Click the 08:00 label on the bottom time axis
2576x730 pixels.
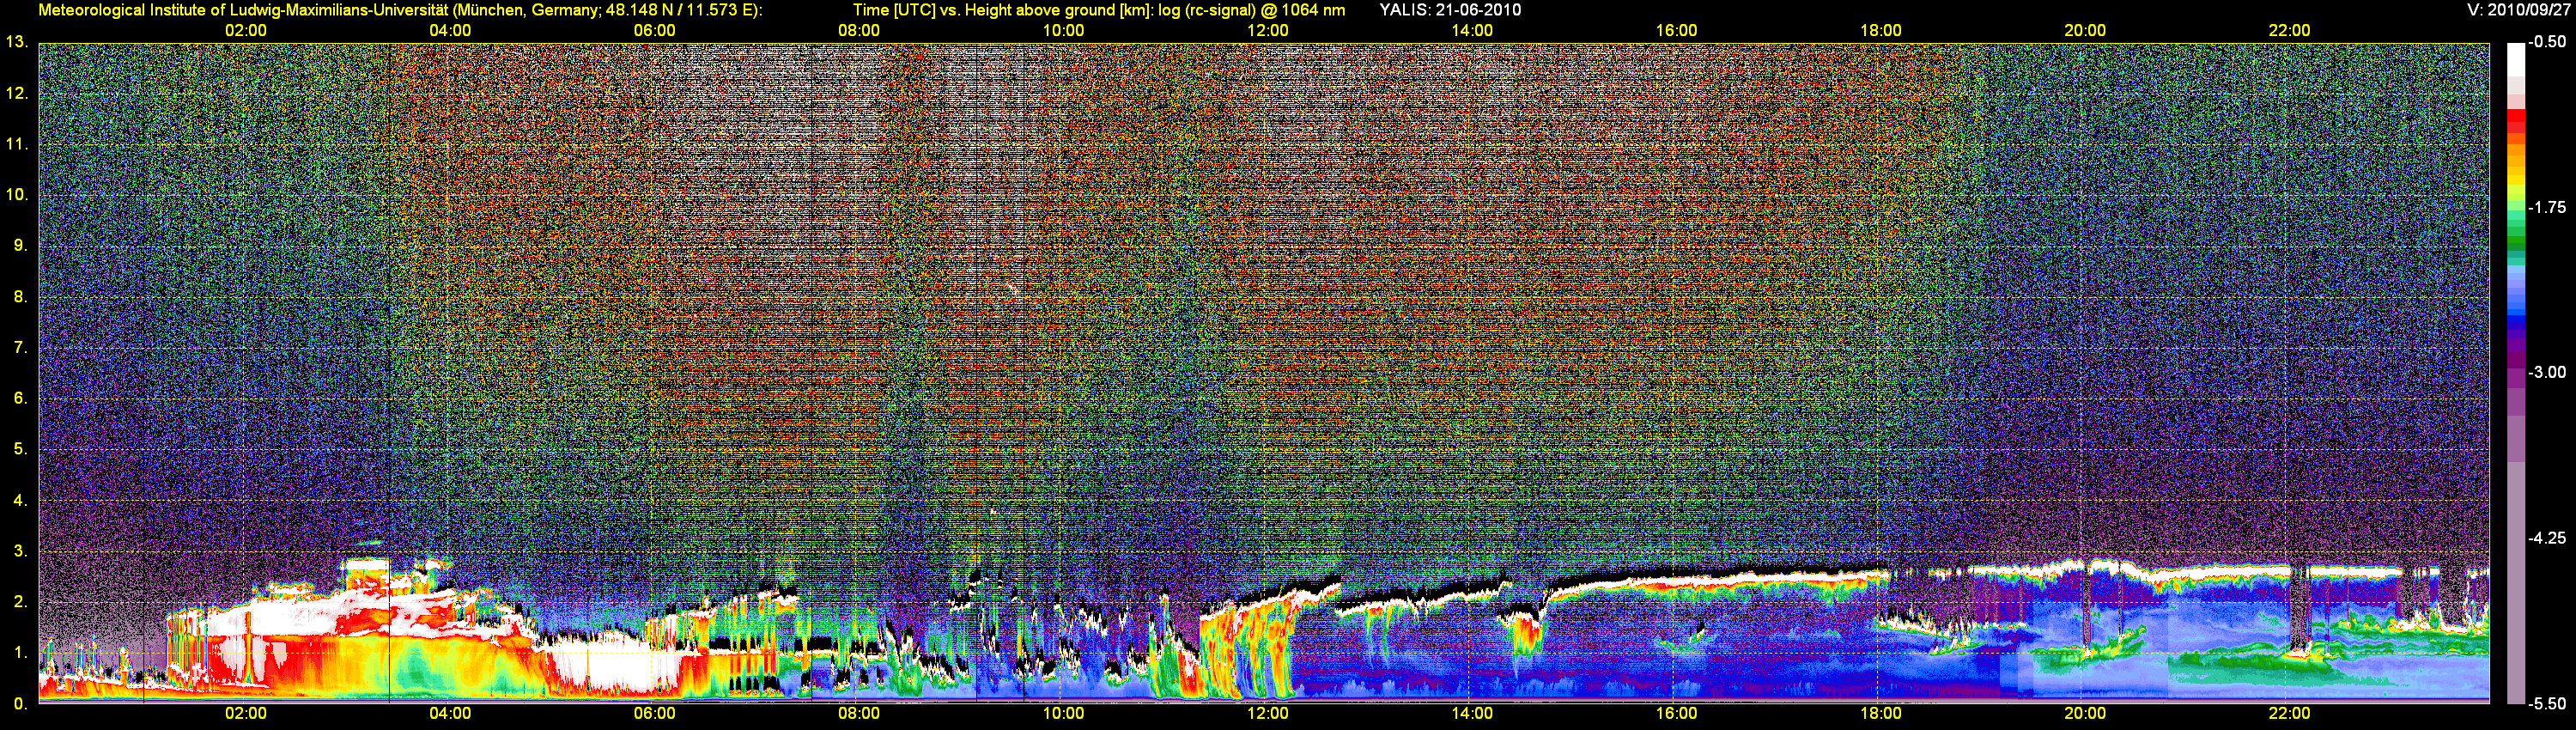859,714
